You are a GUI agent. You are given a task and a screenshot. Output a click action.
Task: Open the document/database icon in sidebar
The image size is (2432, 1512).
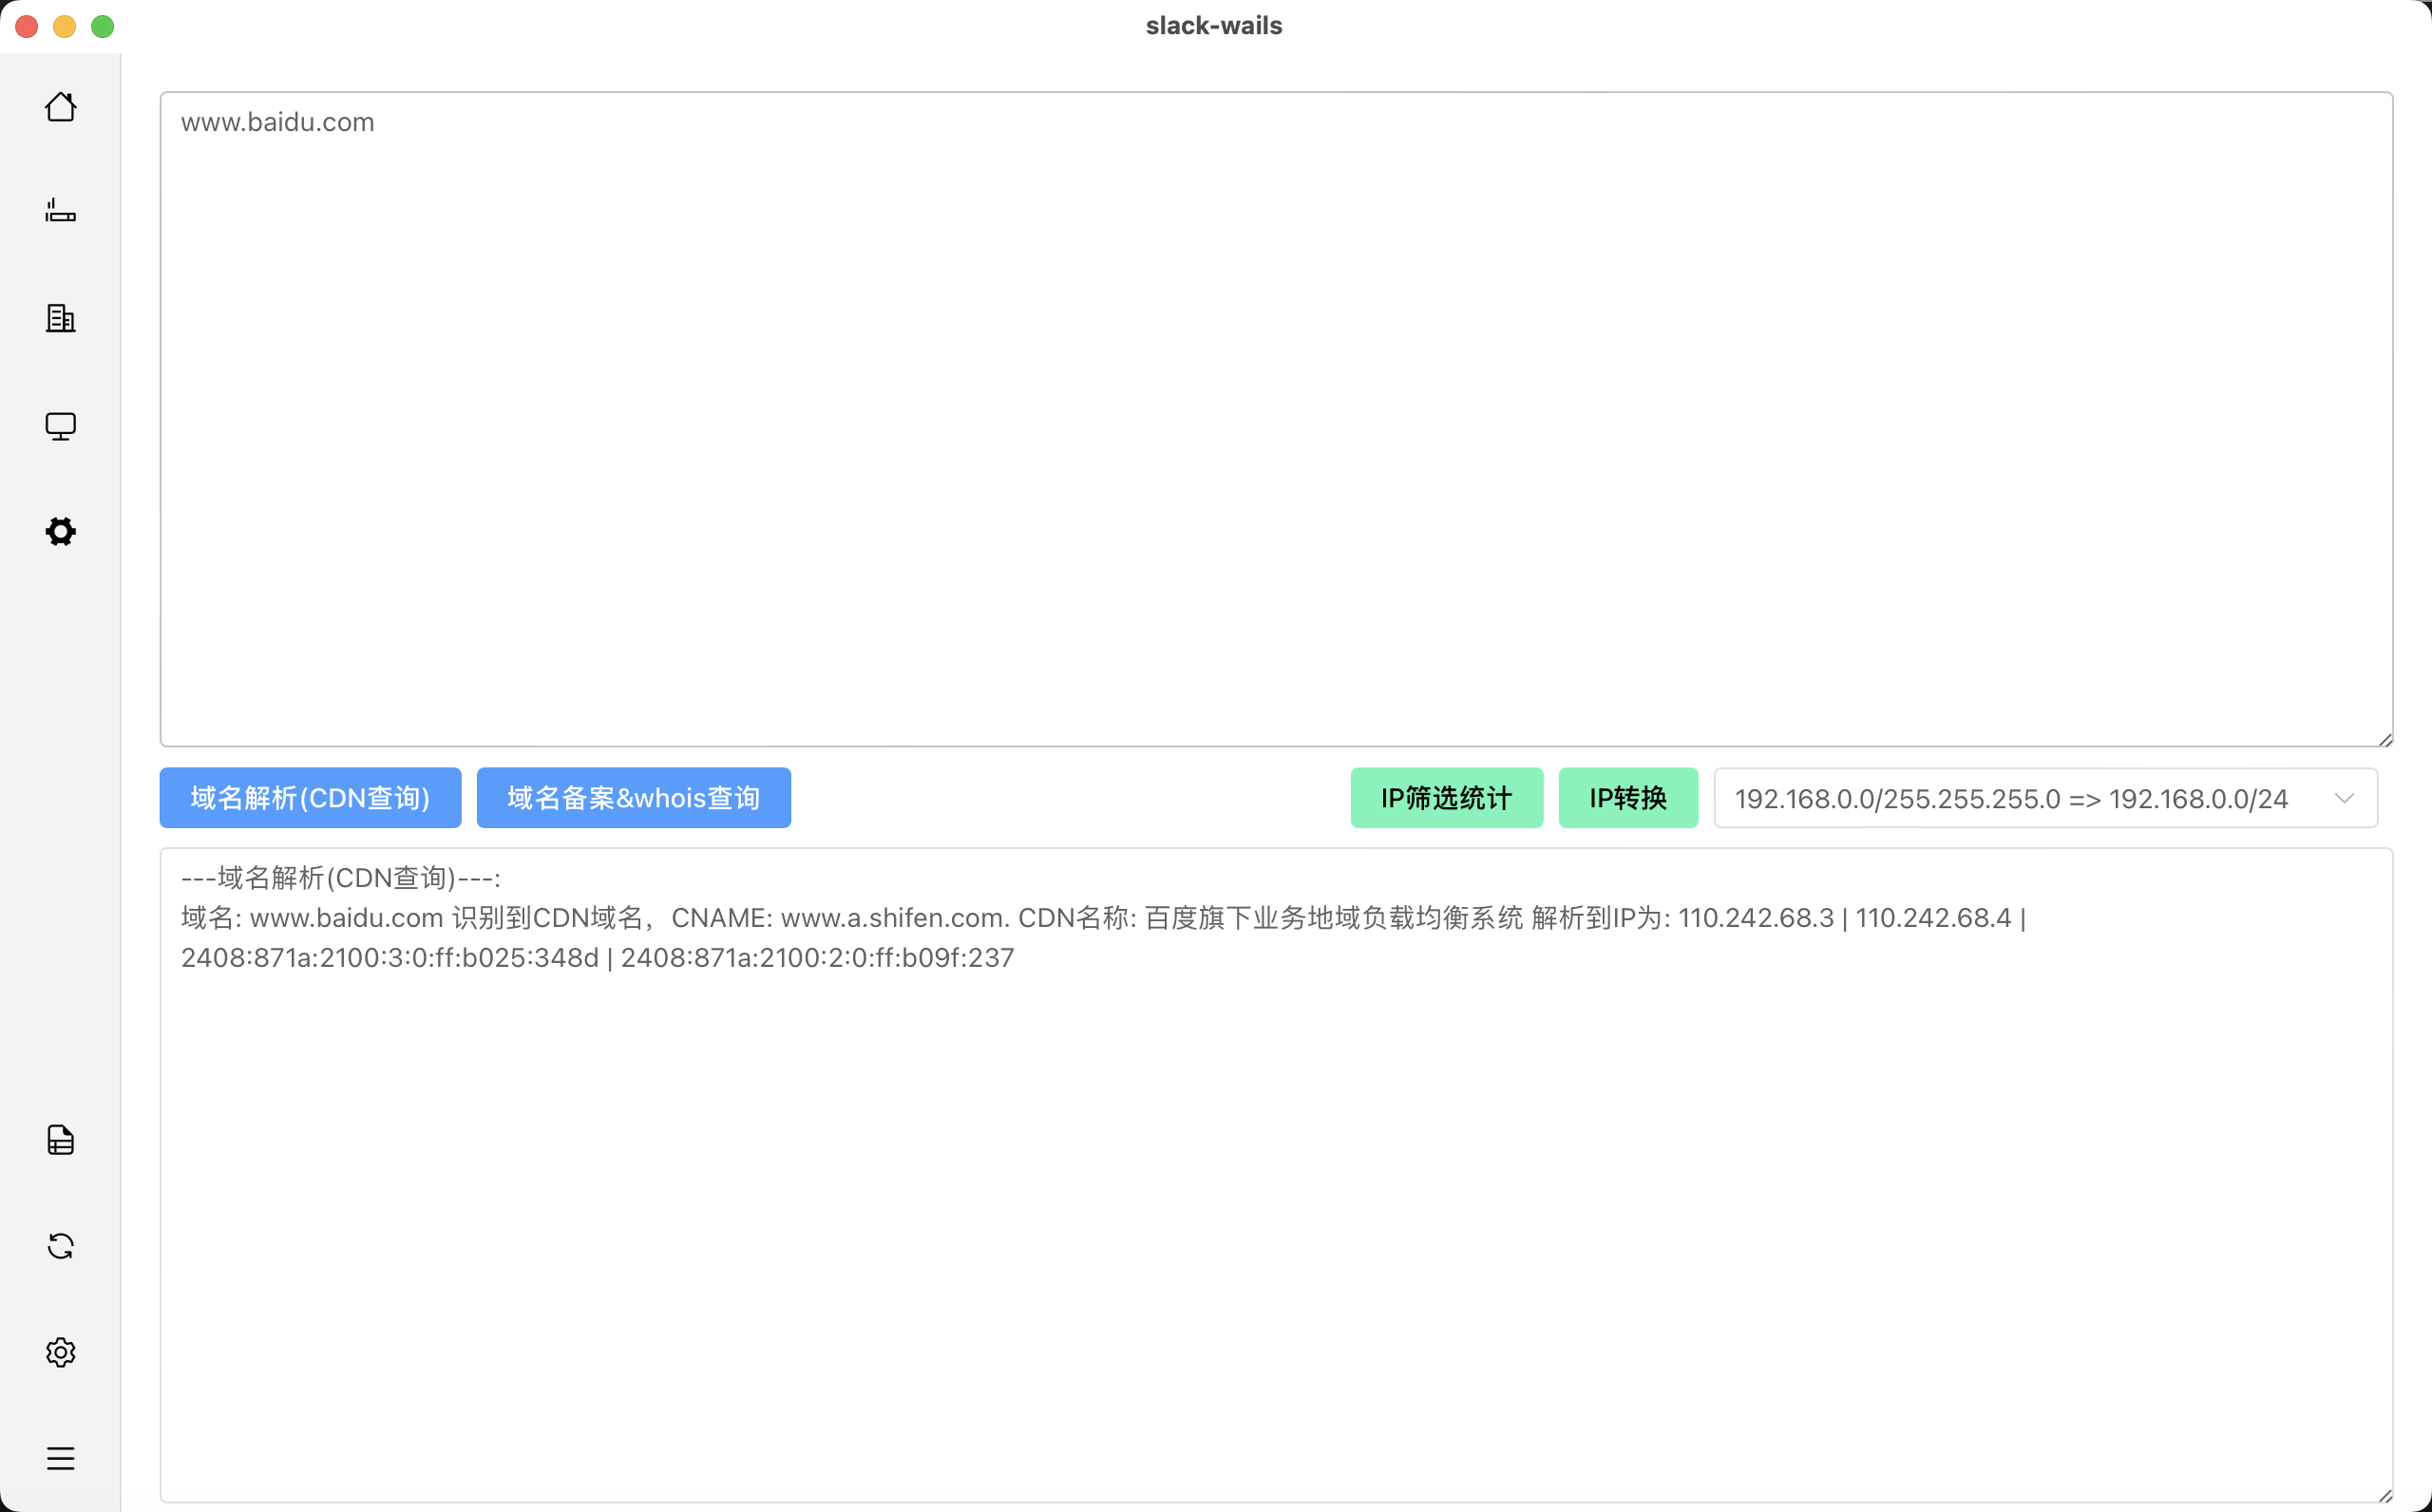60,1140
